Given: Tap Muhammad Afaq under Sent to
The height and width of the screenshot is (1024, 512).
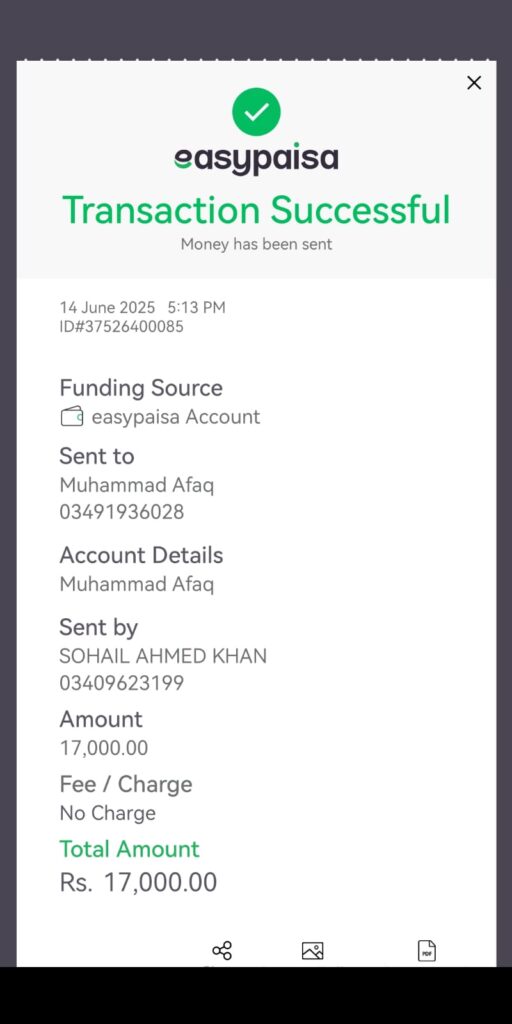Looking at the screenshot, I should tap(136, 485).
